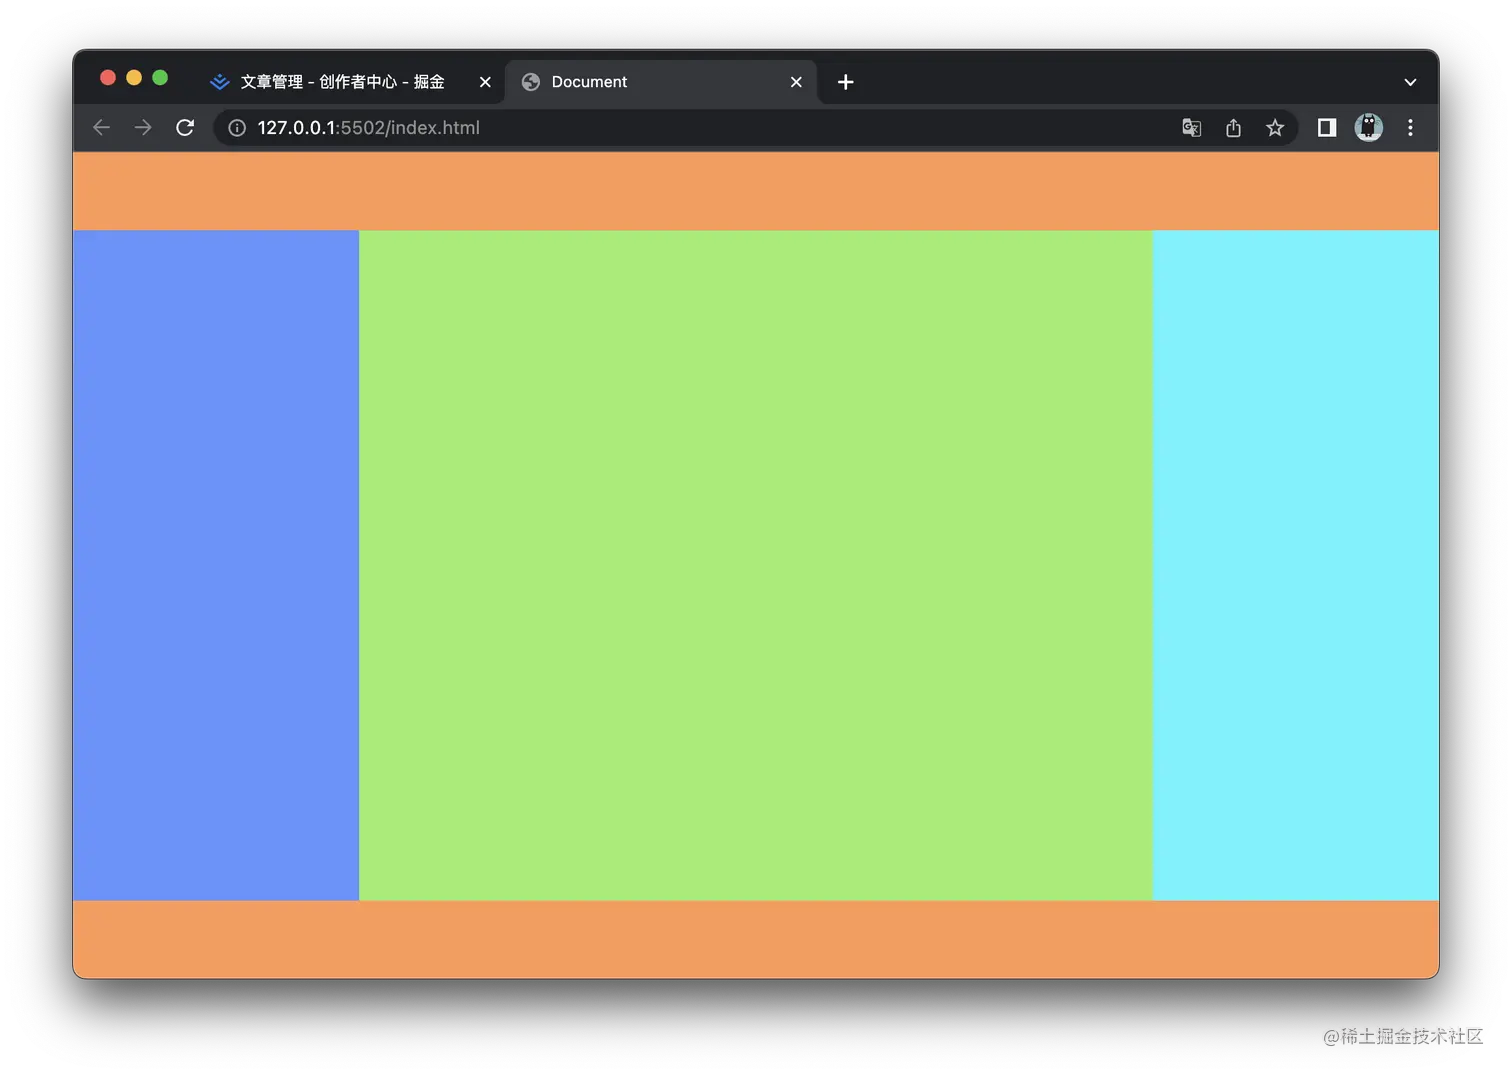Click the browser back arrow
1512x1075 pixels.
101,128
